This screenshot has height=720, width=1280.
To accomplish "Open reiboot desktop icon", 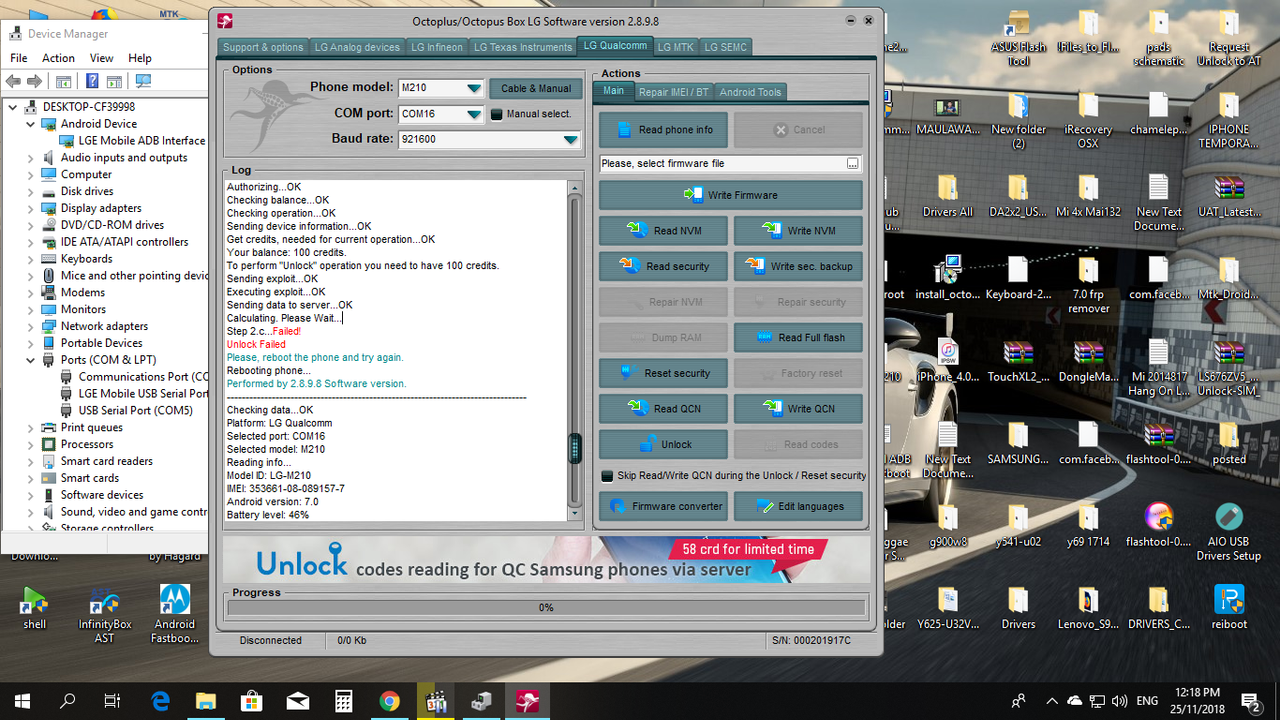I will pos(1229,607).
